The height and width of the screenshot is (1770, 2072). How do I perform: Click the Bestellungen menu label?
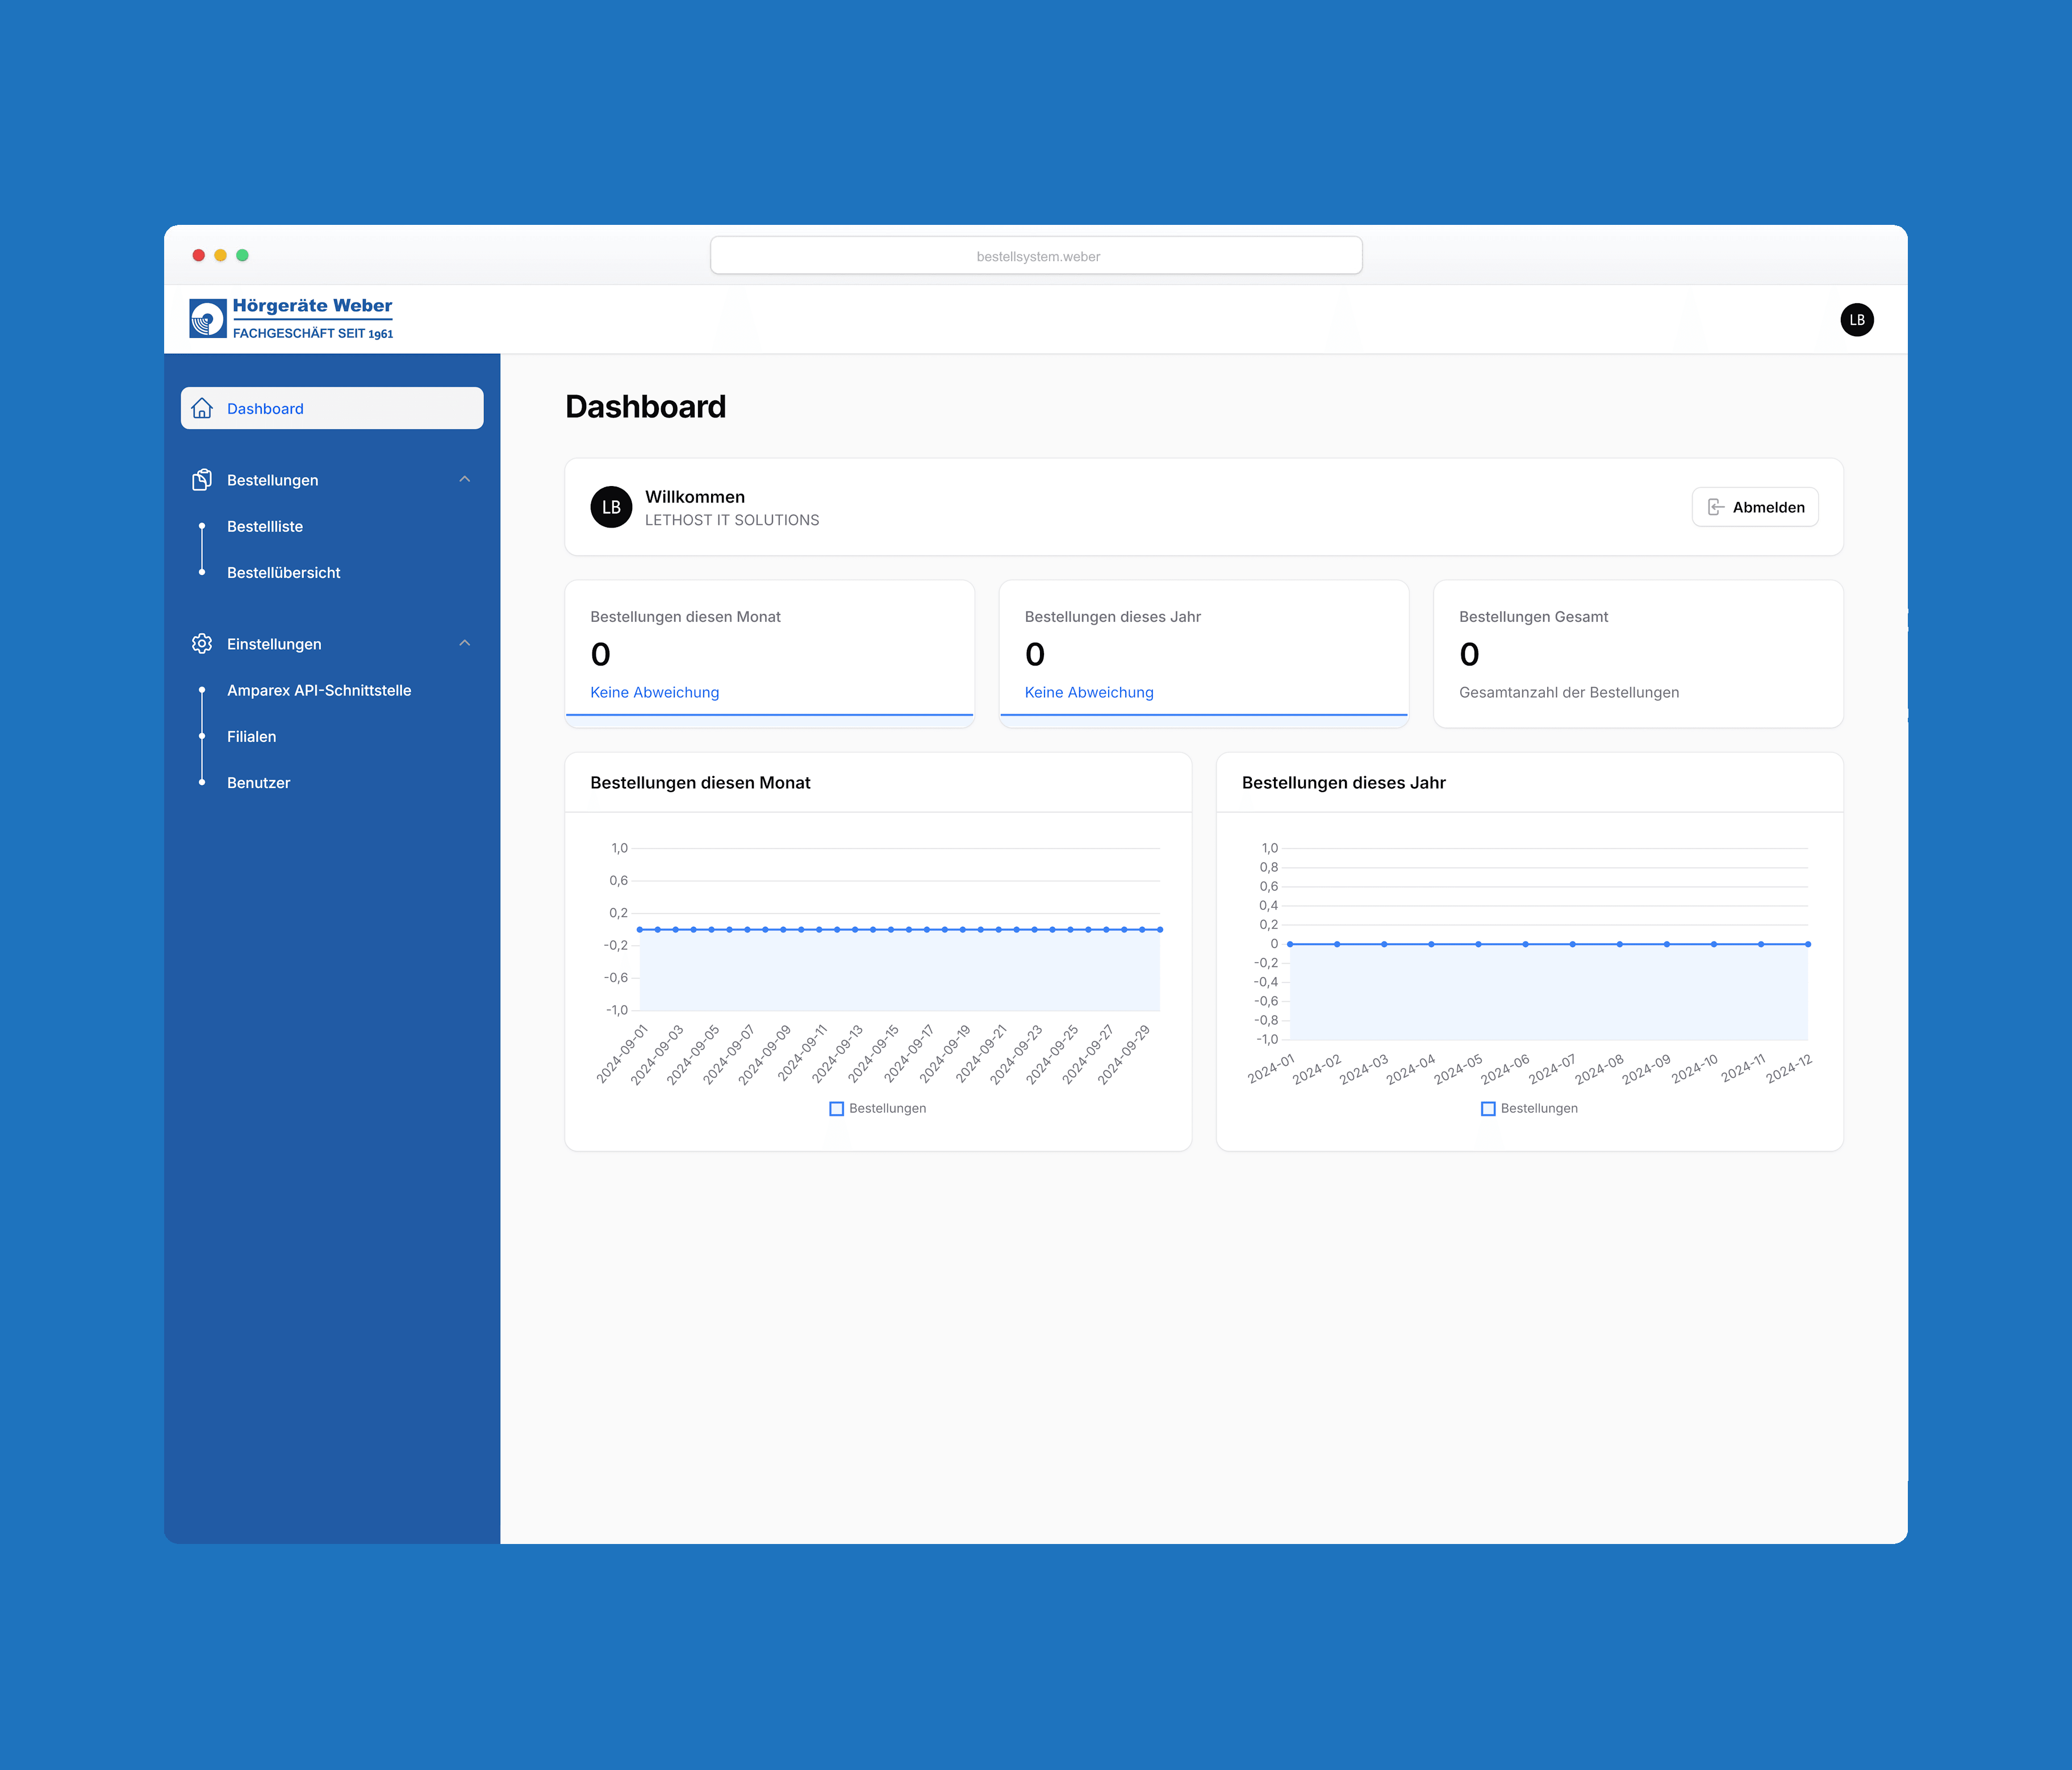tap(272, 480)
